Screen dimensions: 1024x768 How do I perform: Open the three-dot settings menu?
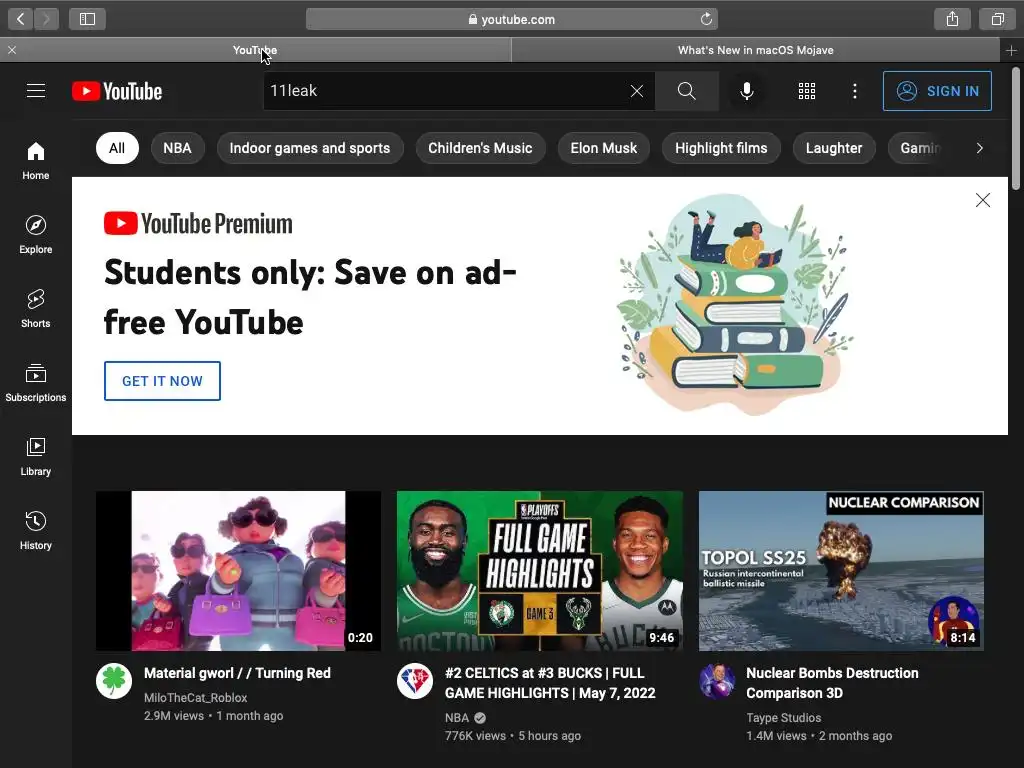point(854,91)
